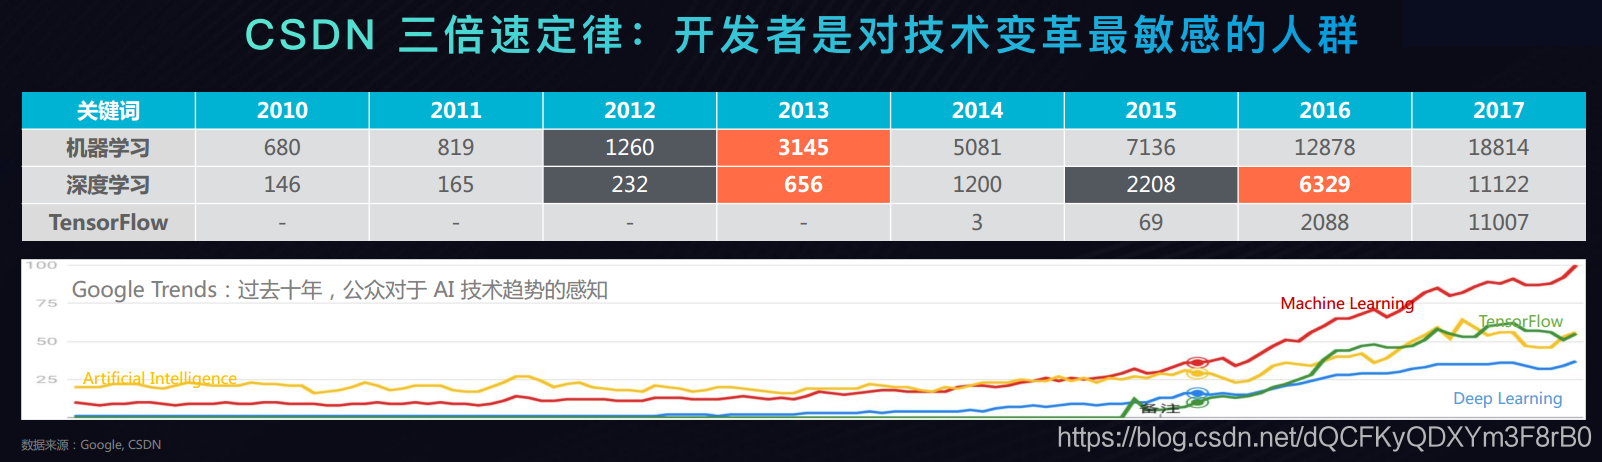Click the orange highlighted cell 3145
The height and width of the screenshot is (462, 1602).
(x=804, y=147)
